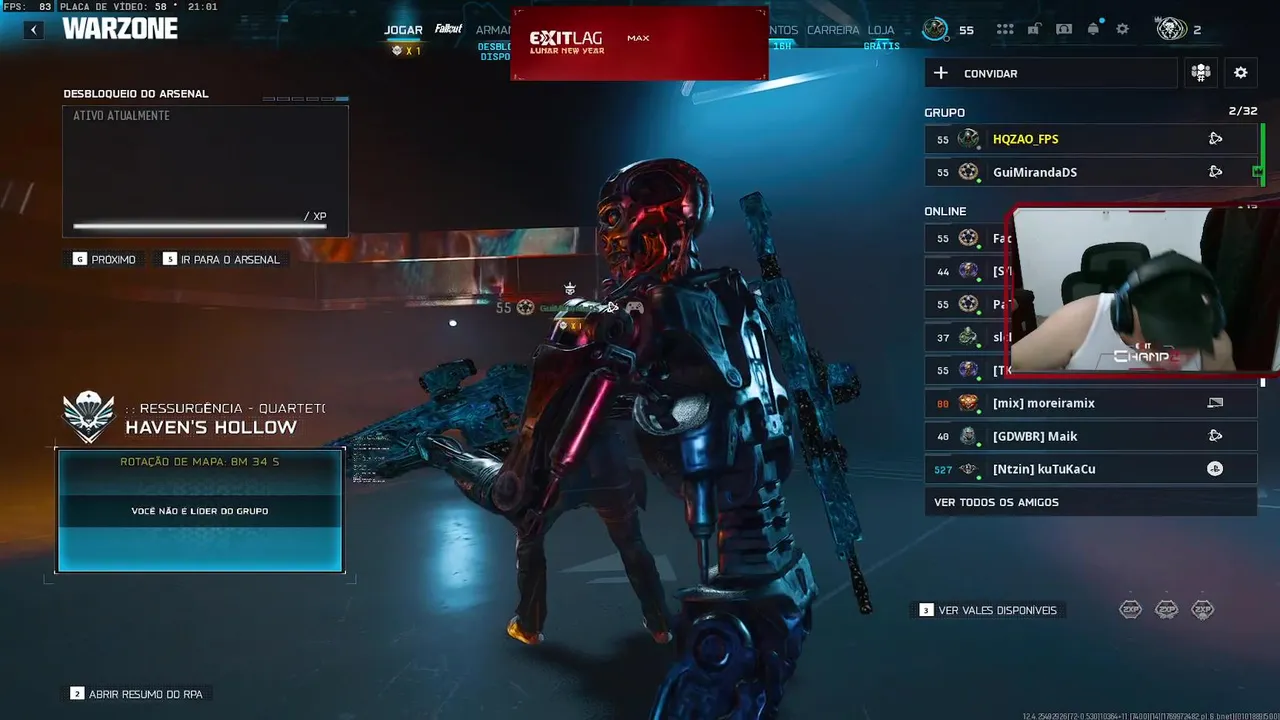Image resolution: width=1280 pixels, height=720 pixels.
Task: Click kuTuKaCu level 527 emblem
Action: click(968, 469)
